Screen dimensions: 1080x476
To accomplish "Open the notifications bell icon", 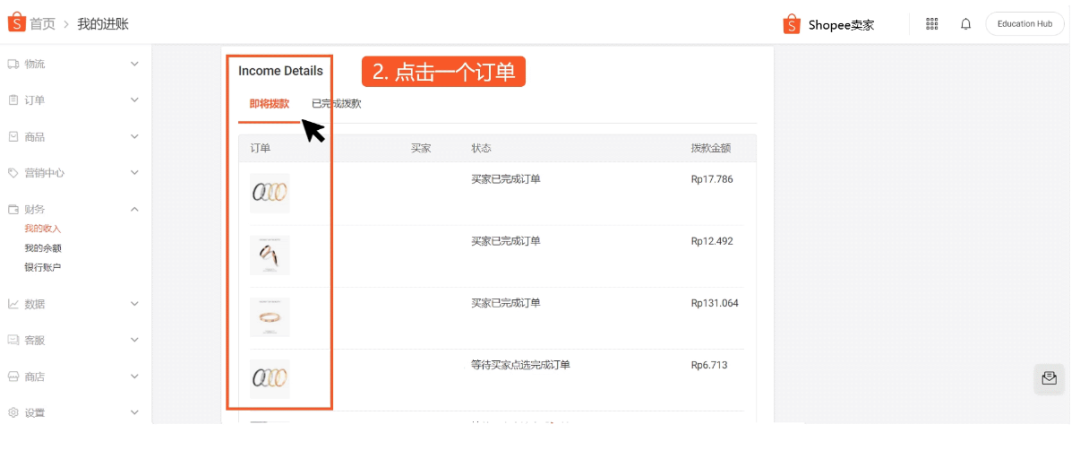I will (966, 24).
